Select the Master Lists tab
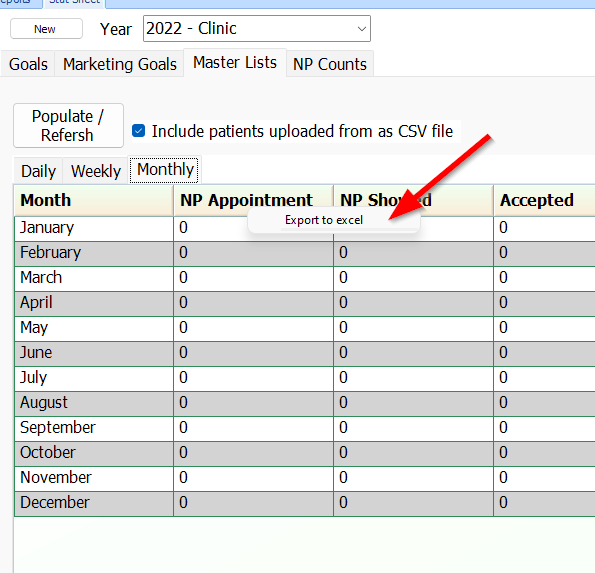The height and width of the screenshot is (573, 595). pyautogui.click(x=235, y=63)
